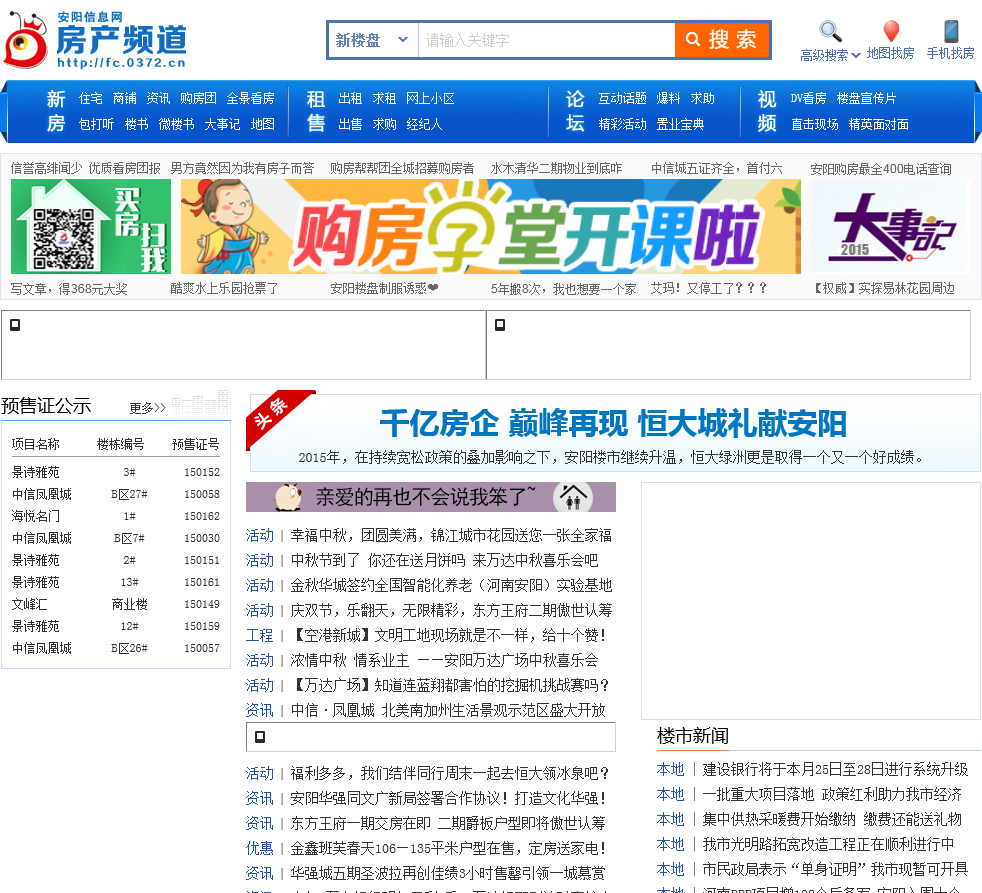Click the 房产频道 site logo
982x893 pixels.
pyautogui.click(x=95, y=40)
